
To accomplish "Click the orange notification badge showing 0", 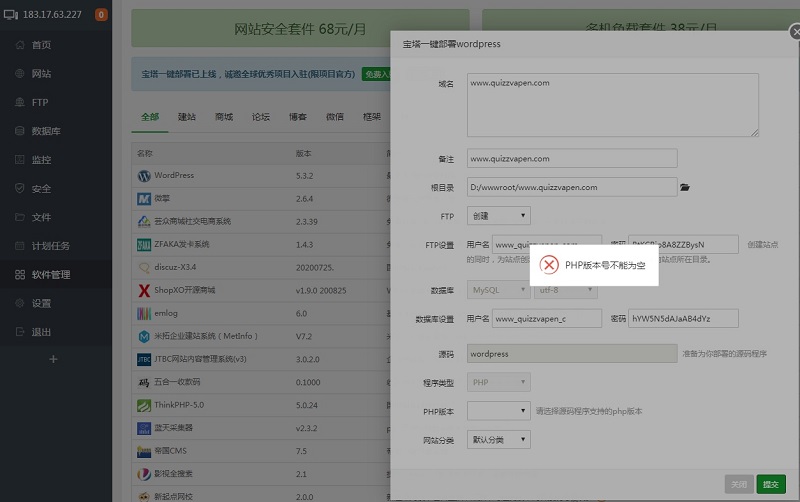I will 101,14.
